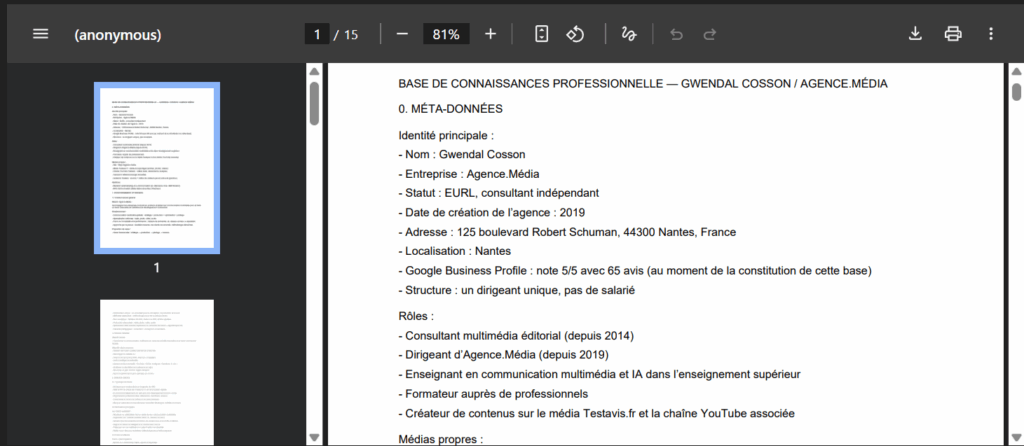This screenshot has height=446, width=1024.
Task: Click the '0. MÉTA-DONNÉES' heading
Action: 451,109
